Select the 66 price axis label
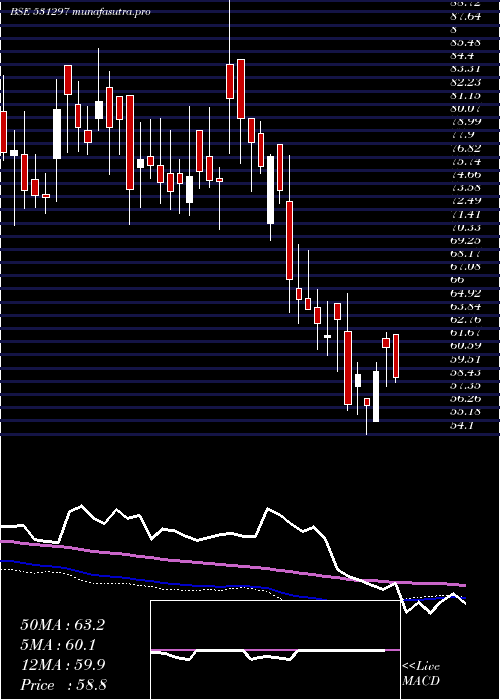 [457, 280]
